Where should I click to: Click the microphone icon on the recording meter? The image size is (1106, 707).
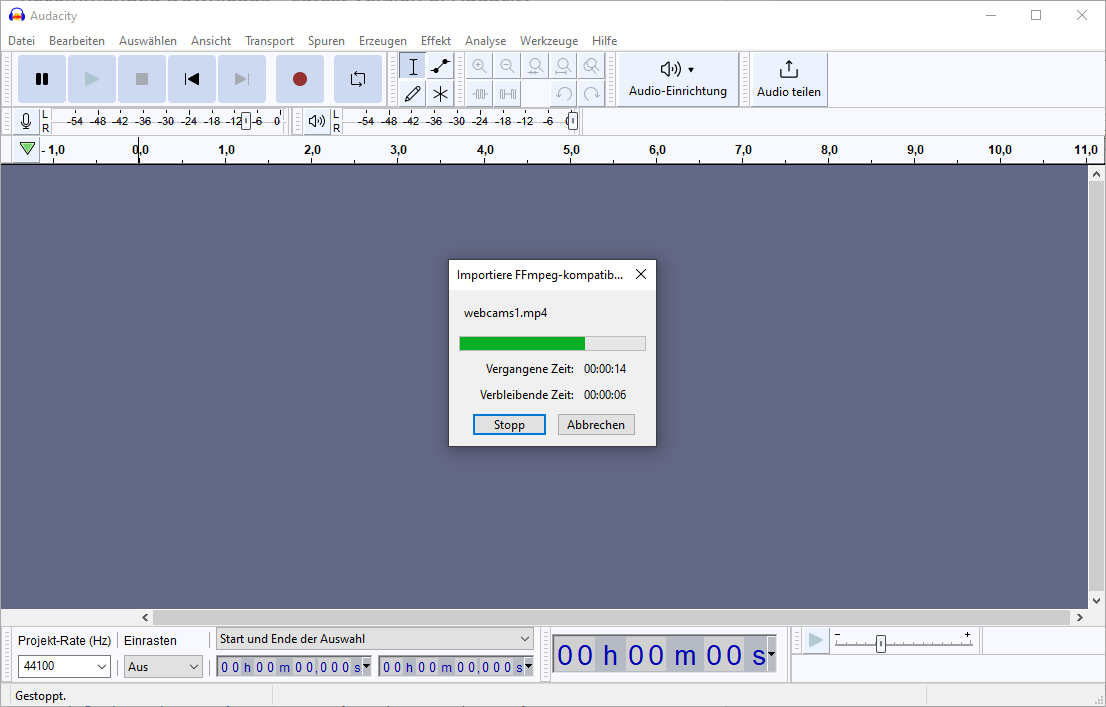click(25, 121)
